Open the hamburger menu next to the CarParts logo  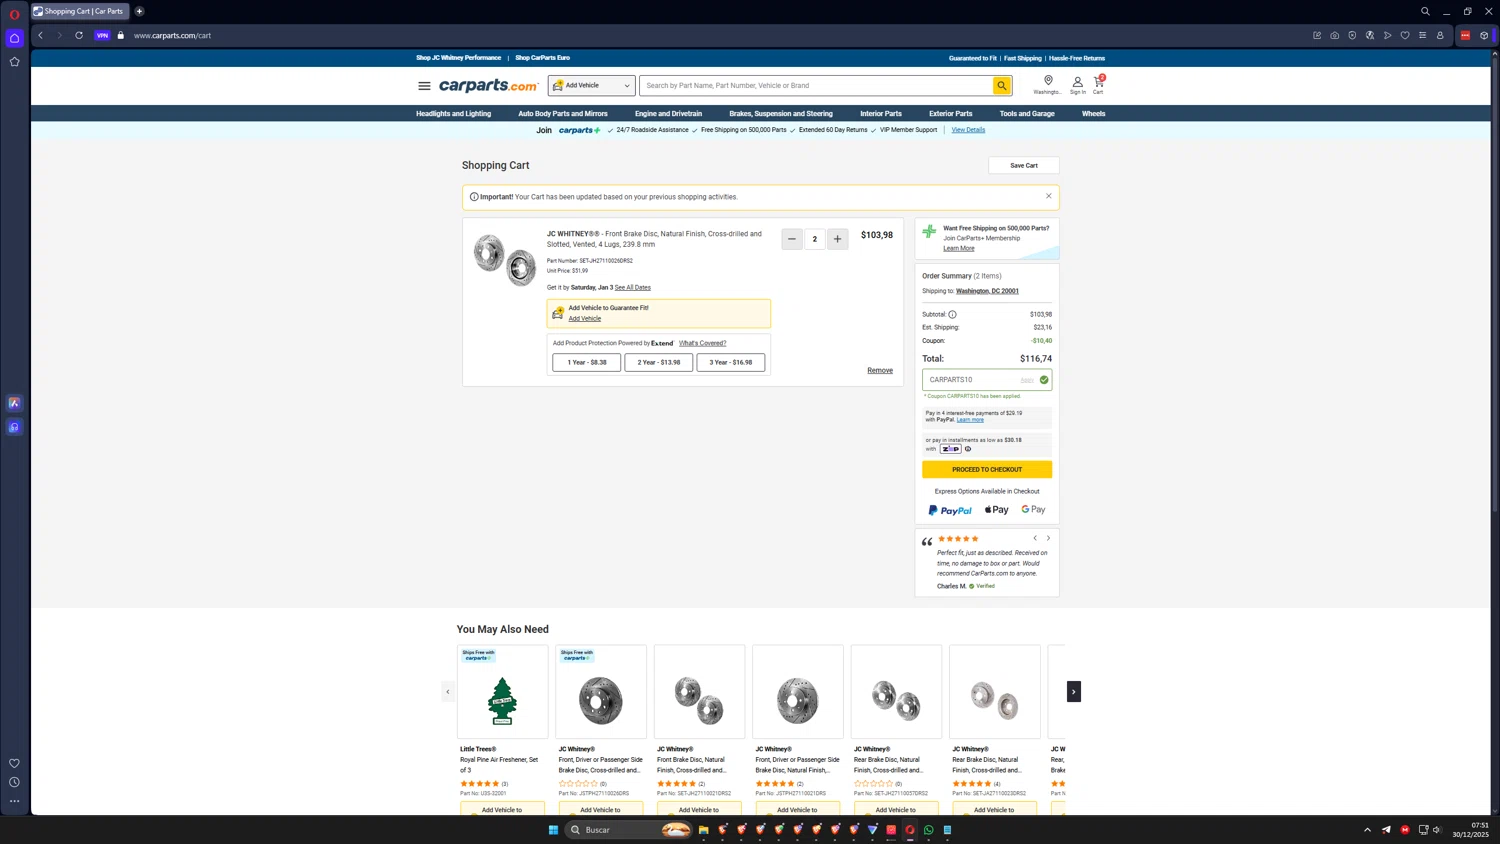coord(424,86)
